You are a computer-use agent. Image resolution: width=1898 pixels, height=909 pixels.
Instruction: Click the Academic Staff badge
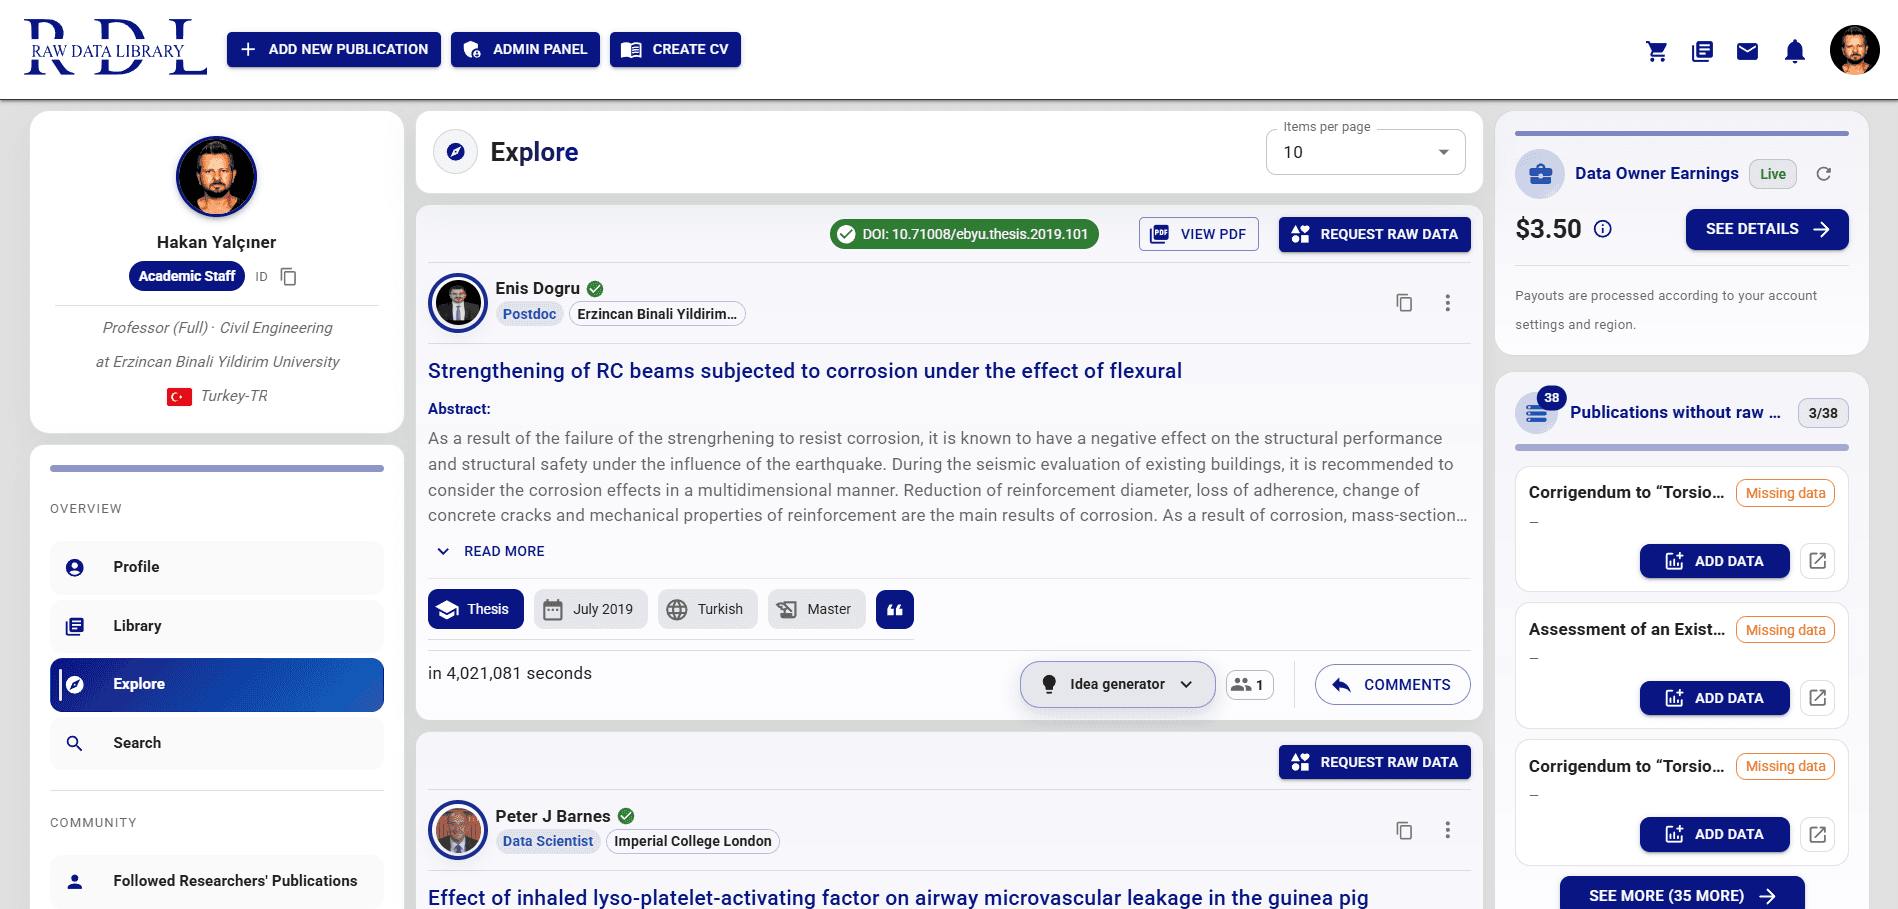[187, 276]
